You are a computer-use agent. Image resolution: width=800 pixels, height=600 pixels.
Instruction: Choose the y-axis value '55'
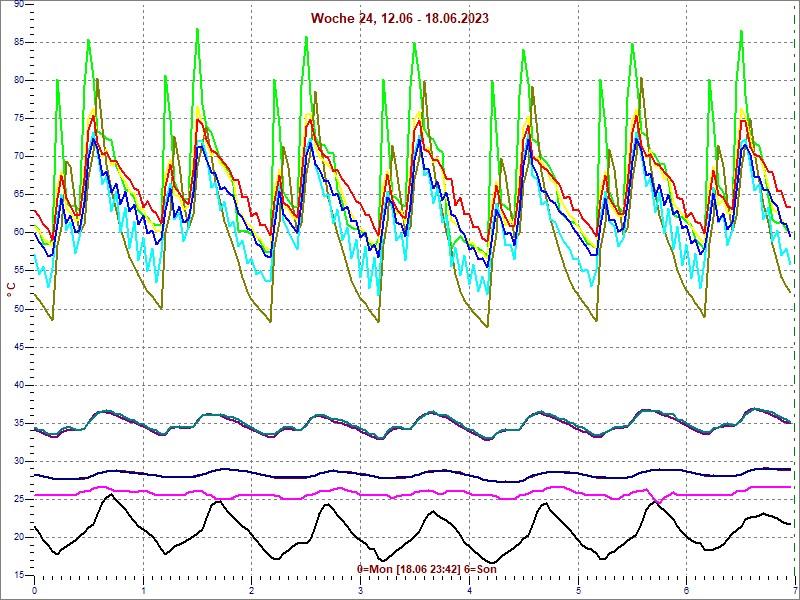tap(18, 270)
